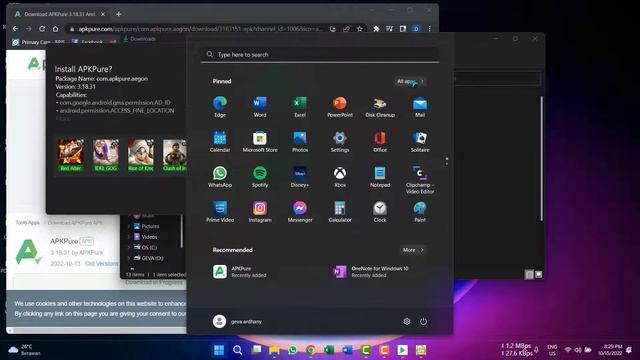
Task: Open the weather widget on taskbar
Action: [x=24, y=350]
